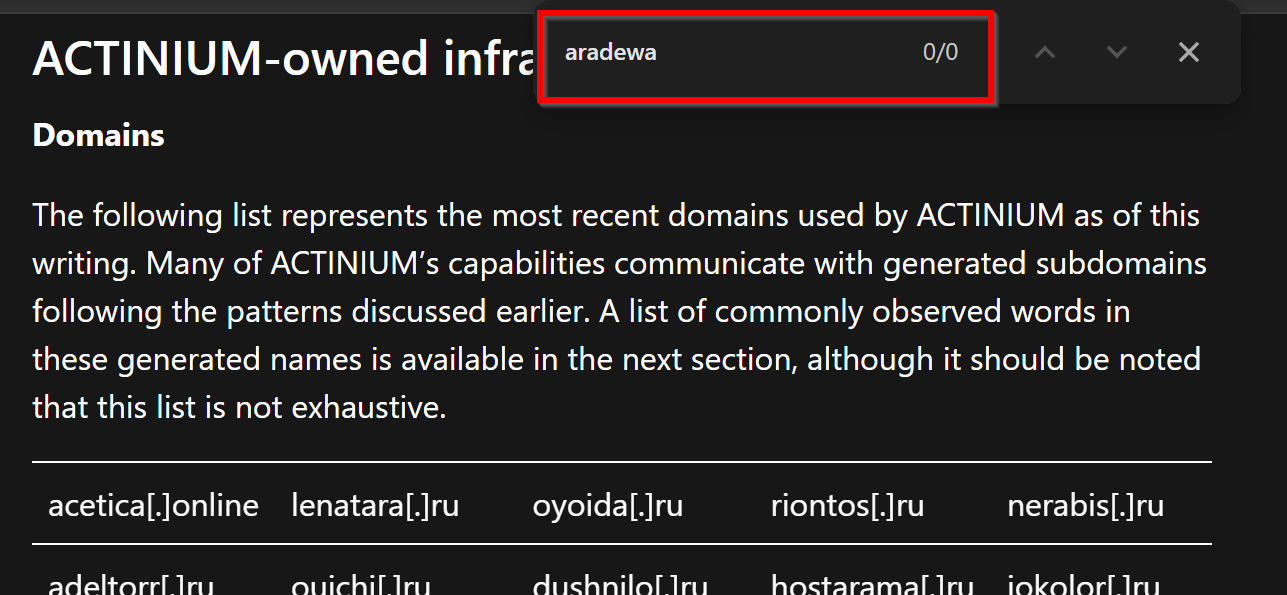Image resolution: width=1287 pixels, height=595 pixels.
Task: Click the sentence 'that this list is not exhaustive.'
Action: [239, 407]
